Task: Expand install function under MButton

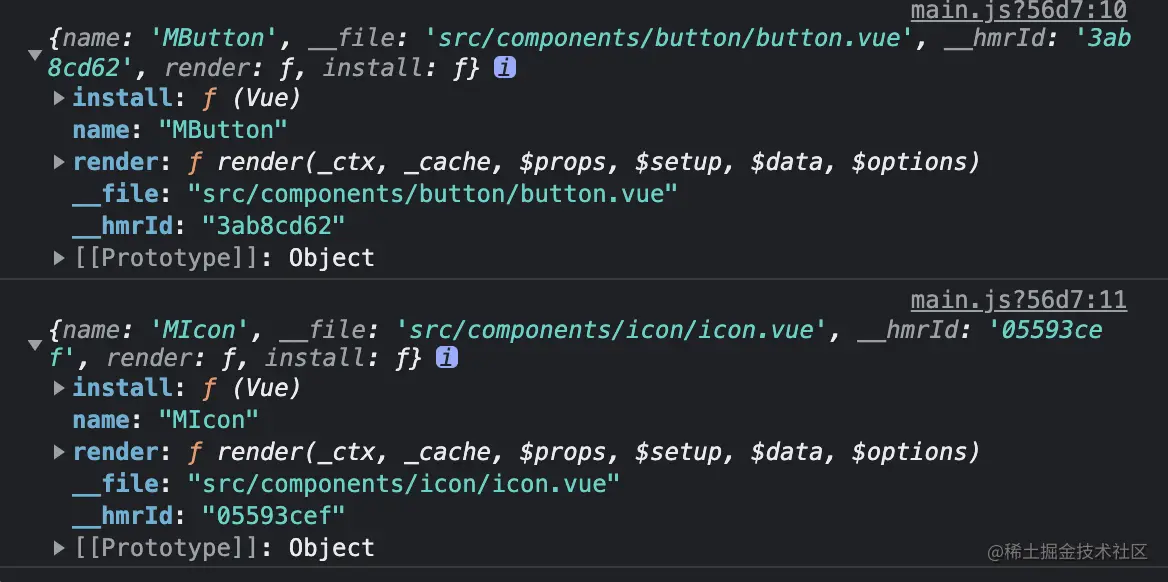Action: tap(60, 98)
